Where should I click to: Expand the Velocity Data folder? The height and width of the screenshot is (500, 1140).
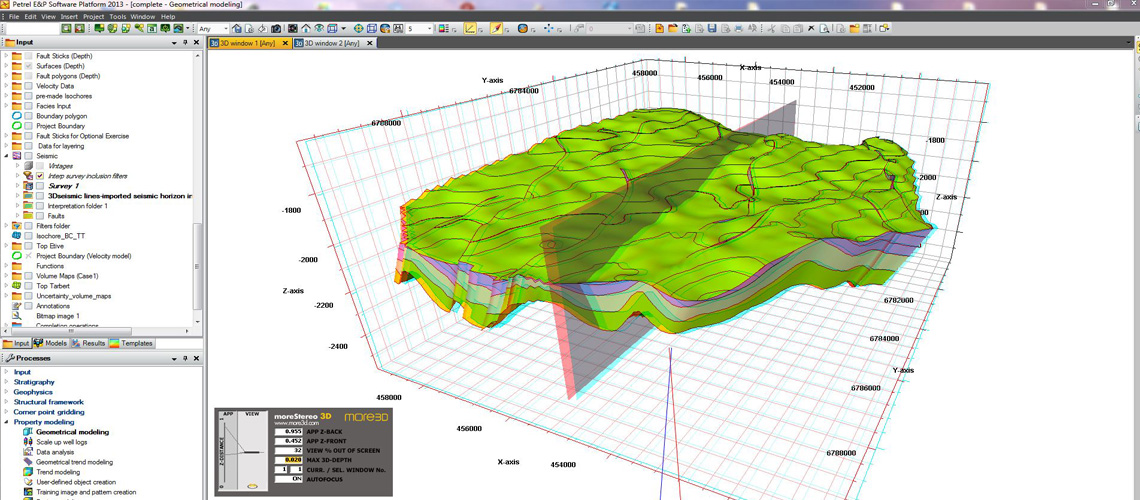7,86
